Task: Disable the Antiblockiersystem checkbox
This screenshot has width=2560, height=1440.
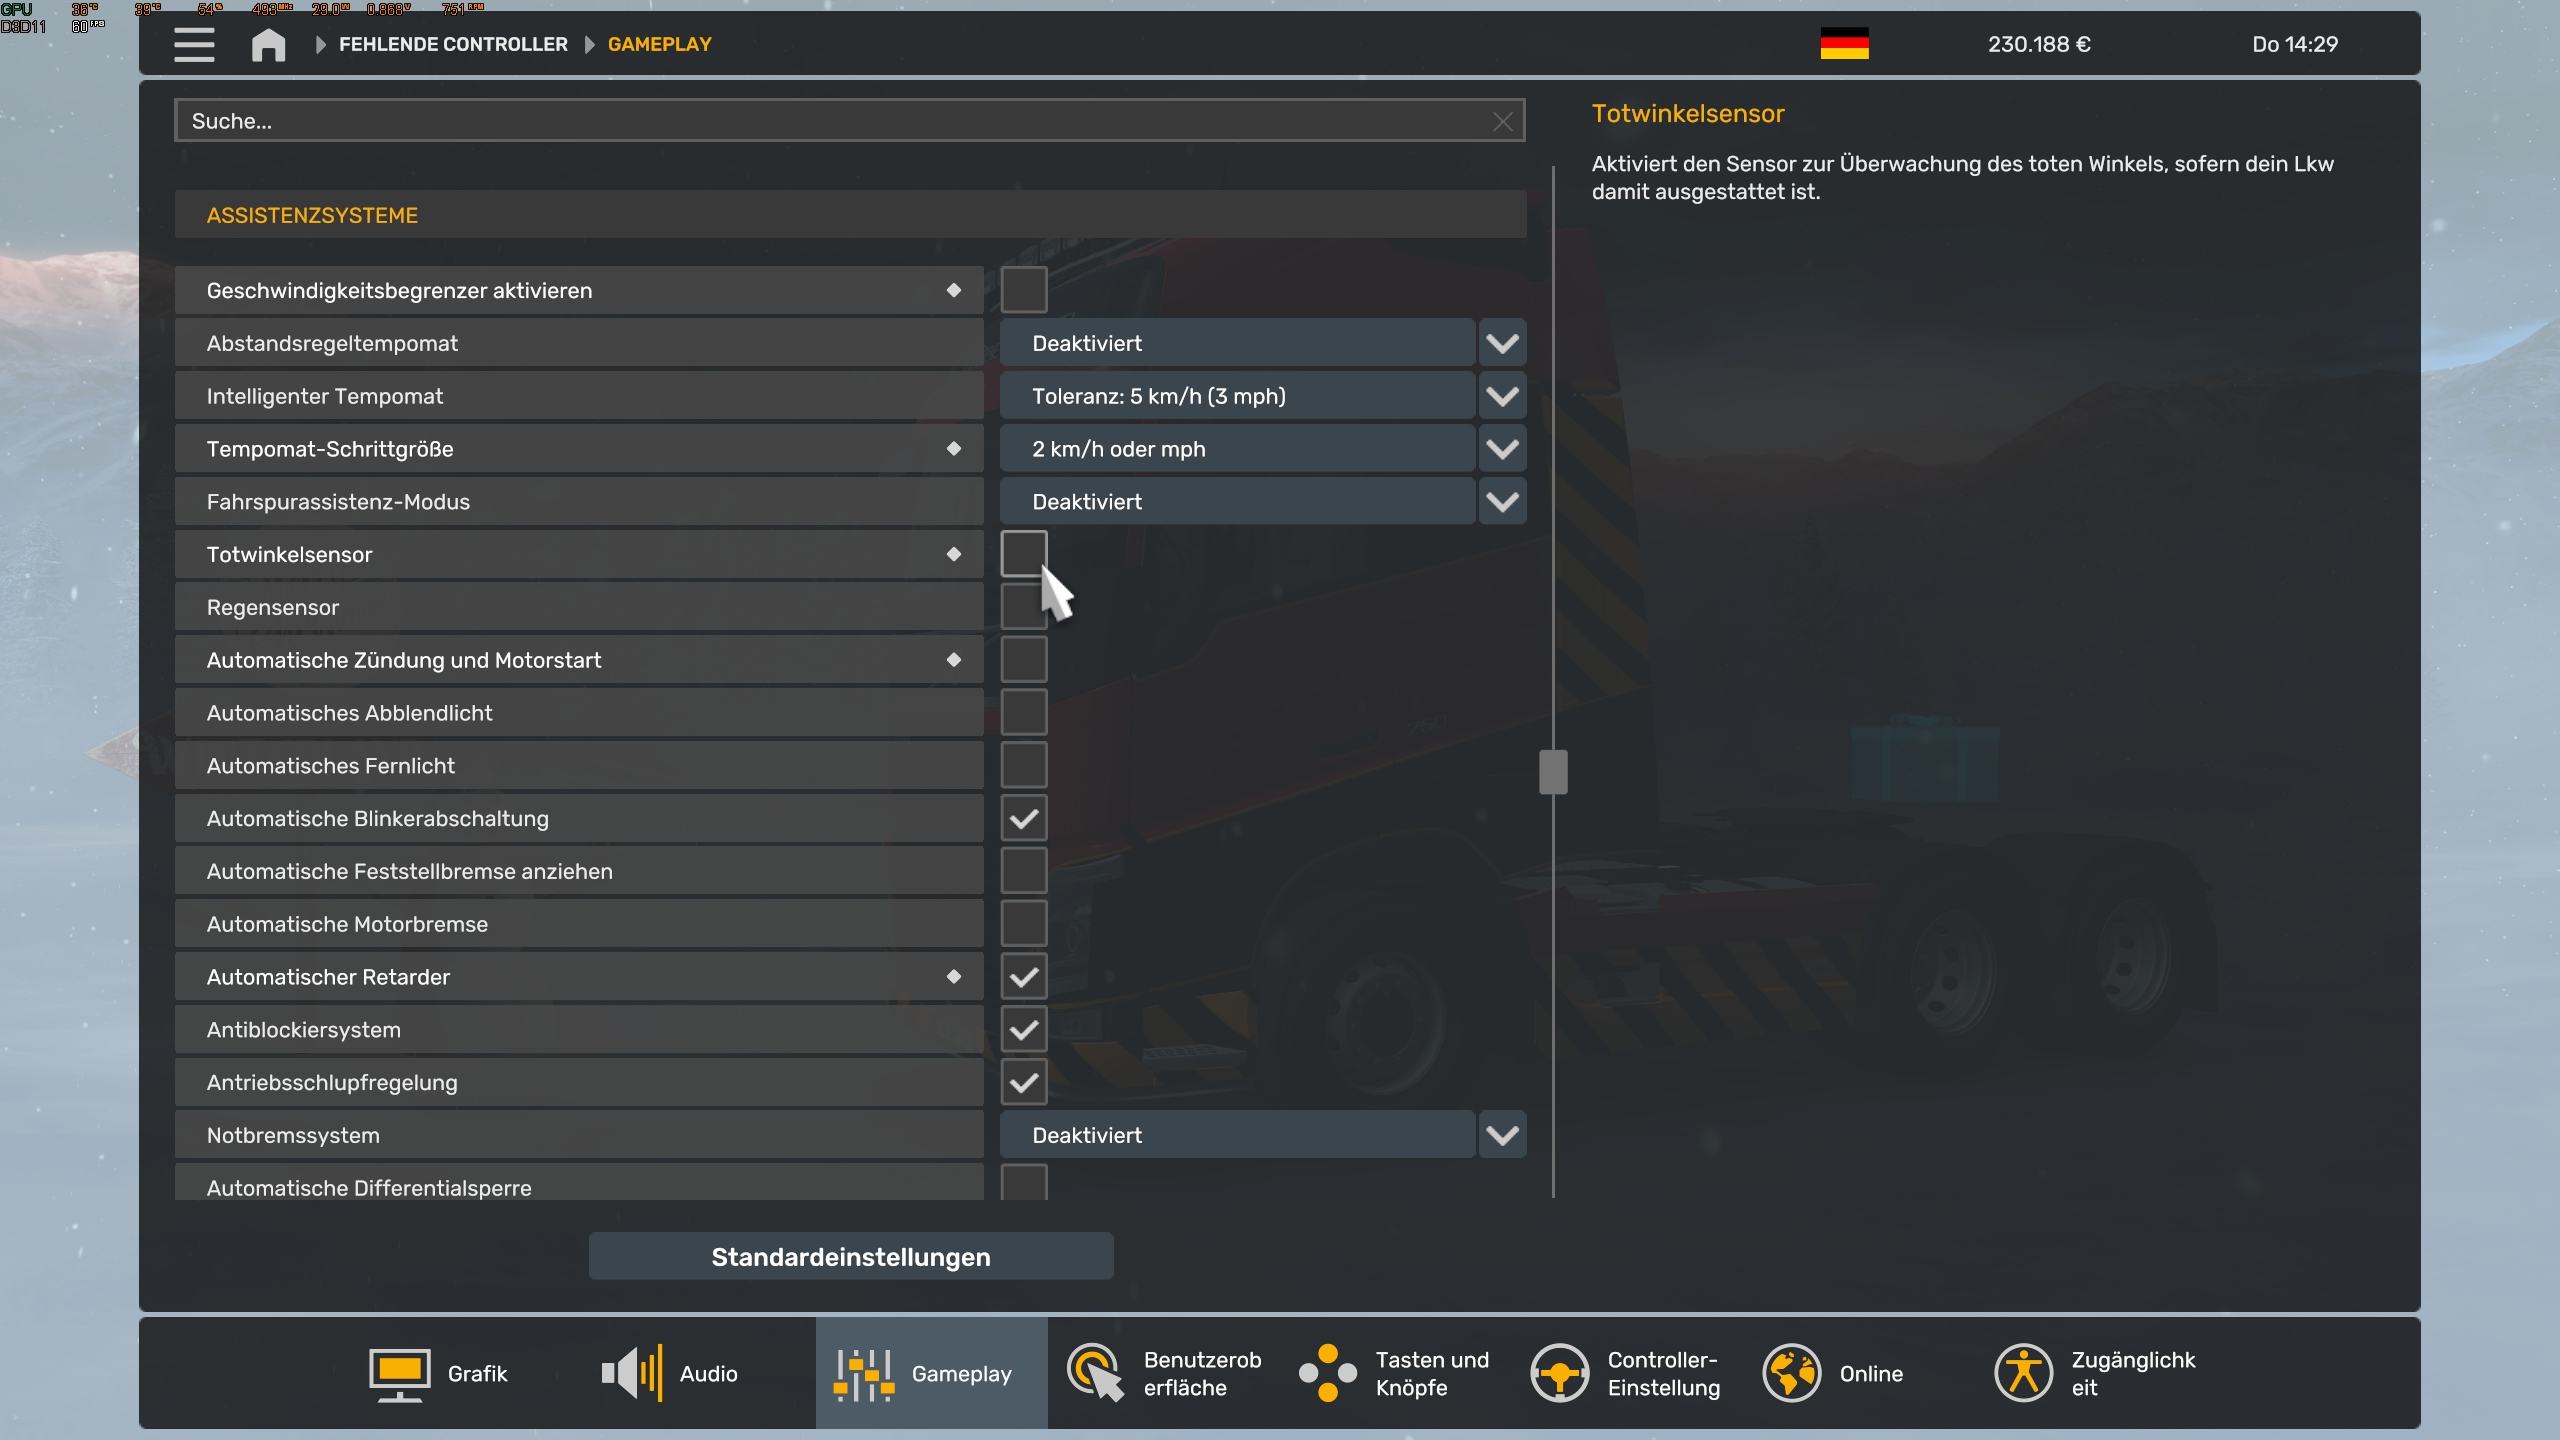Action: (1023, 1030)
